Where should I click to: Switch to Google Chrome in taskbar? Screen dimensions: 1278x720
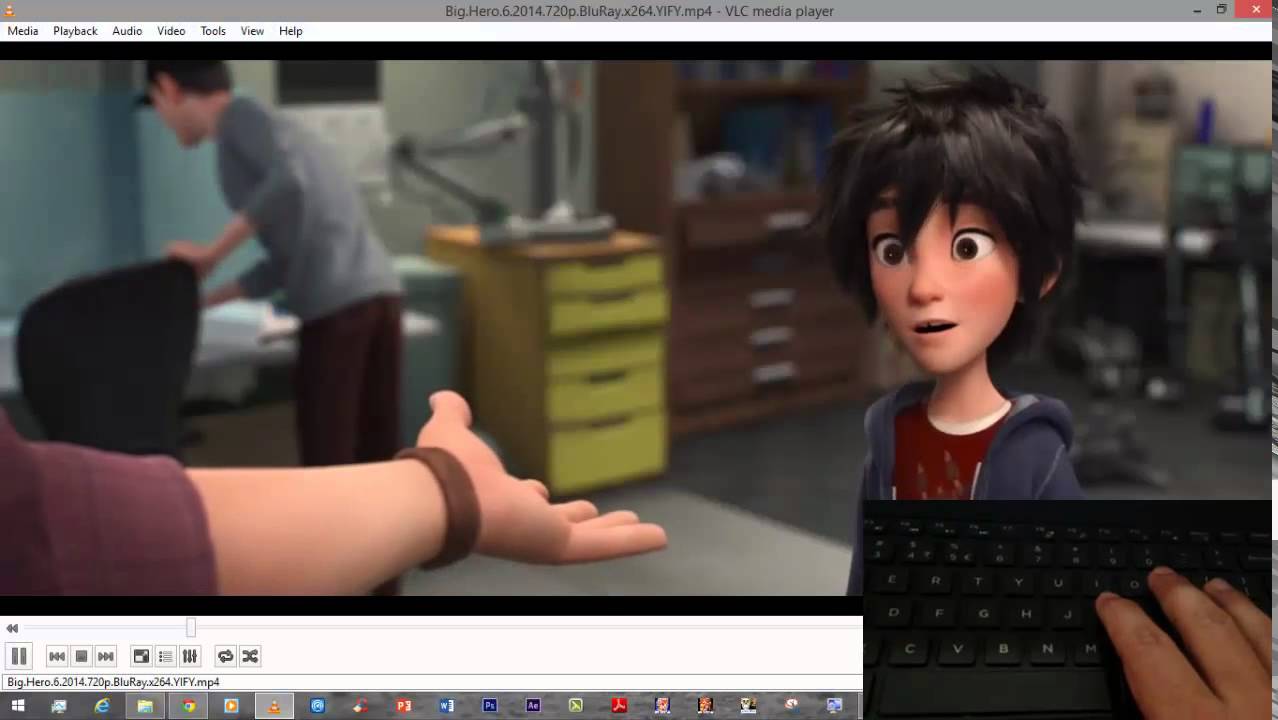188,706
